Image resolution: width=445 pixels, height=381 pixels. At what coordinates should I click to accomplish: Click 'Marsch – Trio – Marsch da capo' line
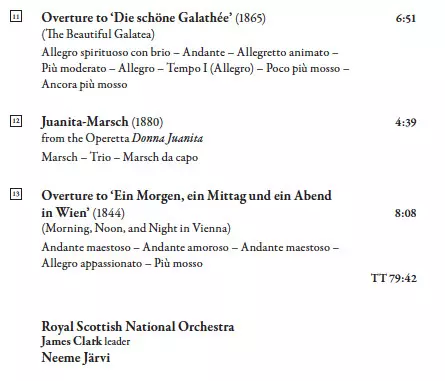[x=120, y=157]
